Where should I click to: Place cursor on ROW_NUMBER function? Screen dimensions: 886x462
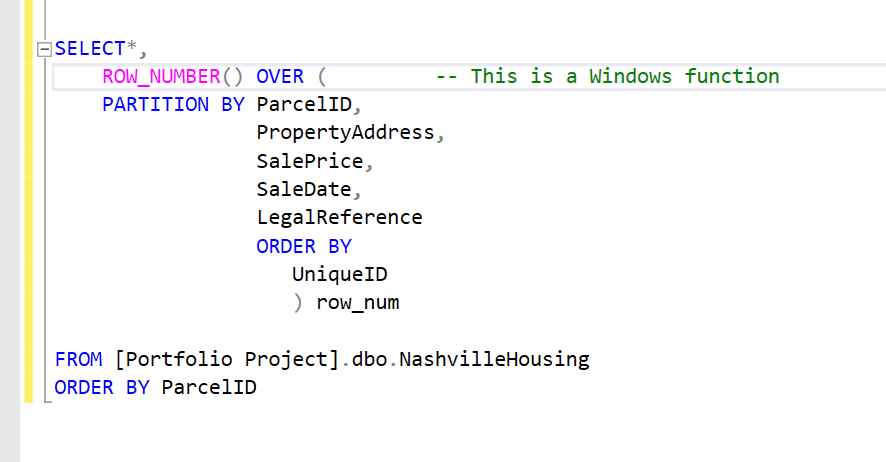pyautogui.click(x=161, y=76)
